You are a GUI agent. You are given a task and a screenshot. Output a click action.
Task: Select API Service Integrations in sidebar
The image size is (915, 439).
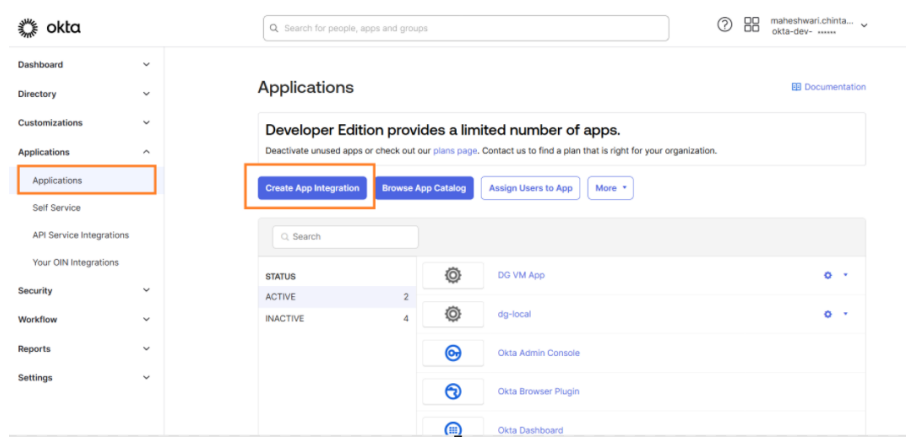[80, 235]
